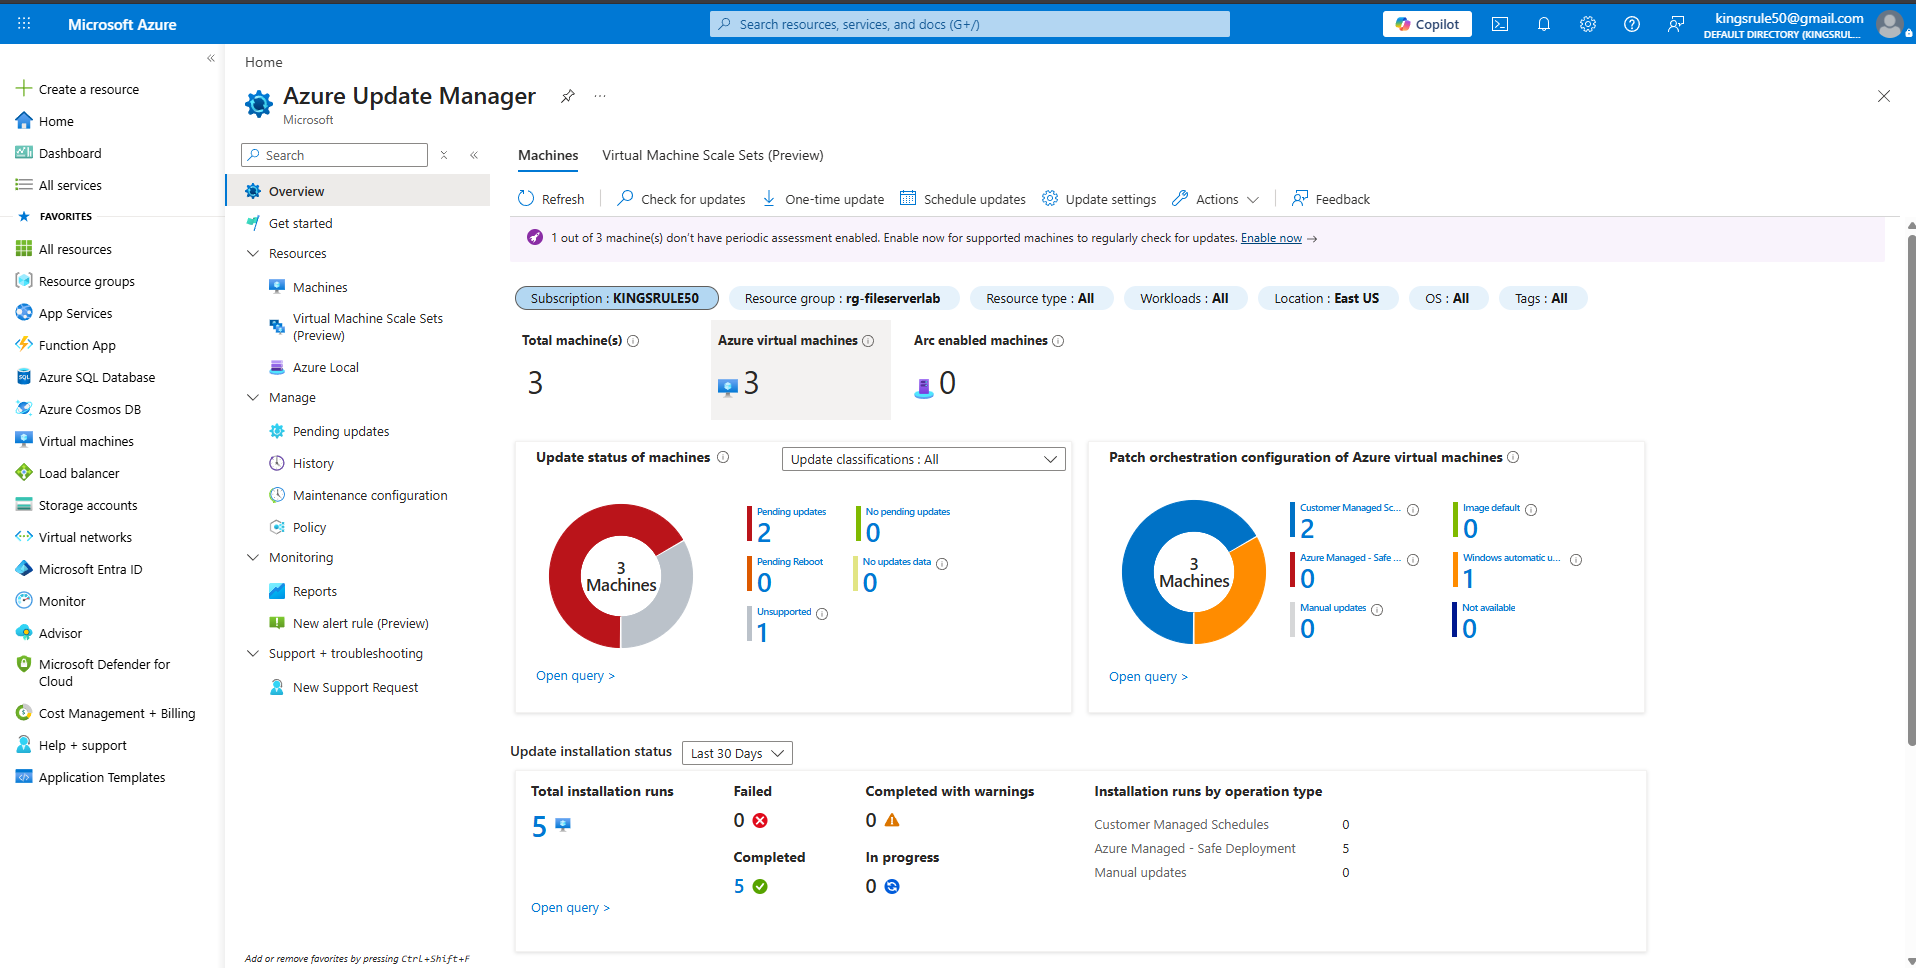Image resolution: width=1916 pixels, height=968 pixels.
Task: Open the portal hamburger menu icon
Action: 24,24
